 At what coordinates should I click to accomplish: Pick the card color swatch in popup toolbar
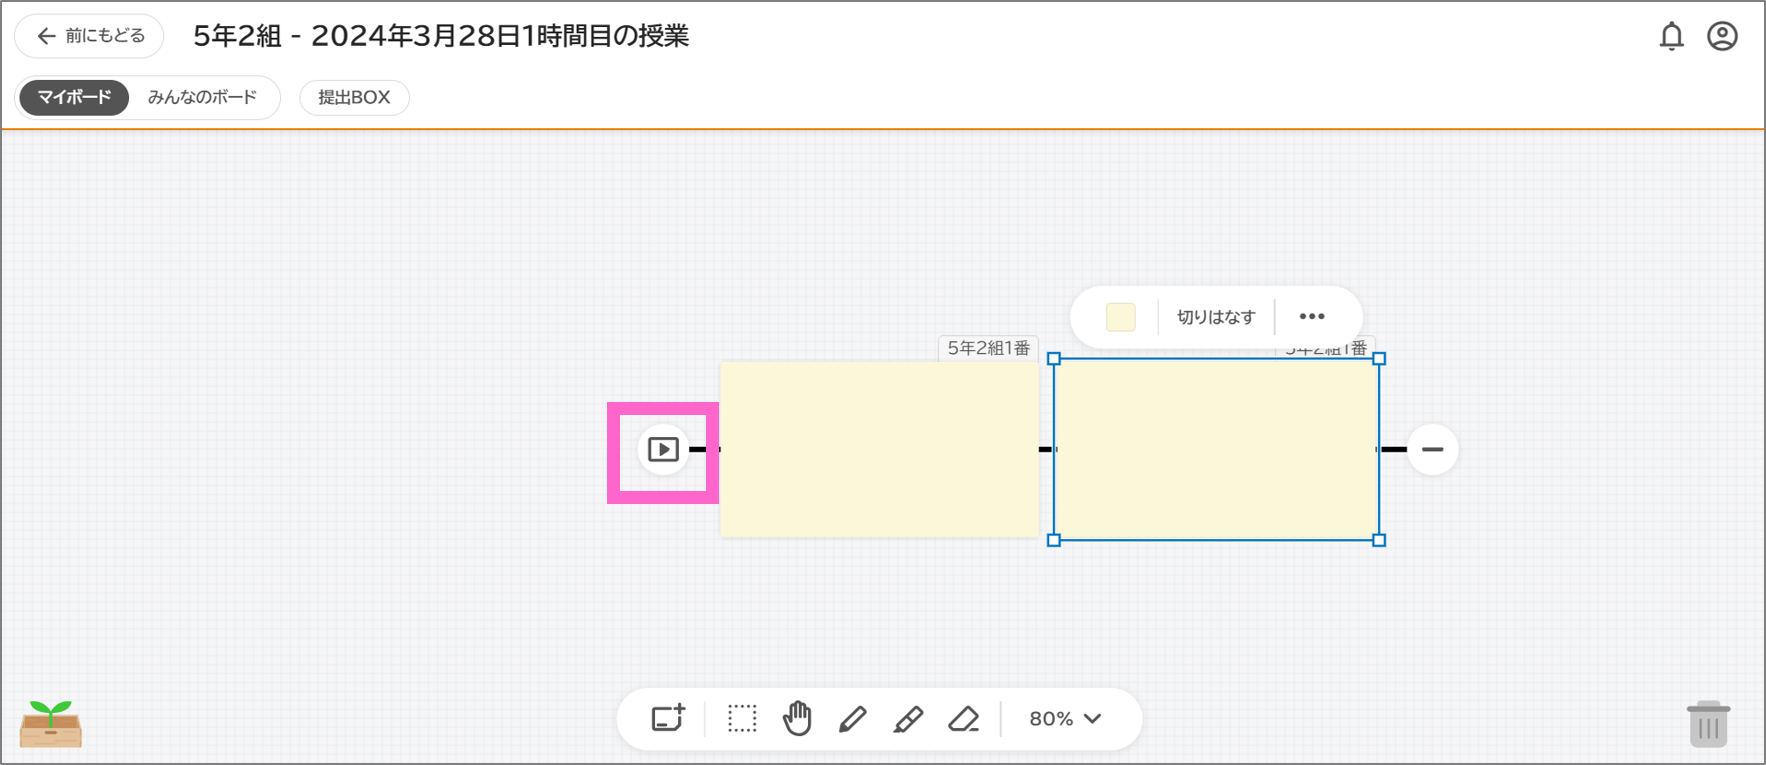[1120, 317]
